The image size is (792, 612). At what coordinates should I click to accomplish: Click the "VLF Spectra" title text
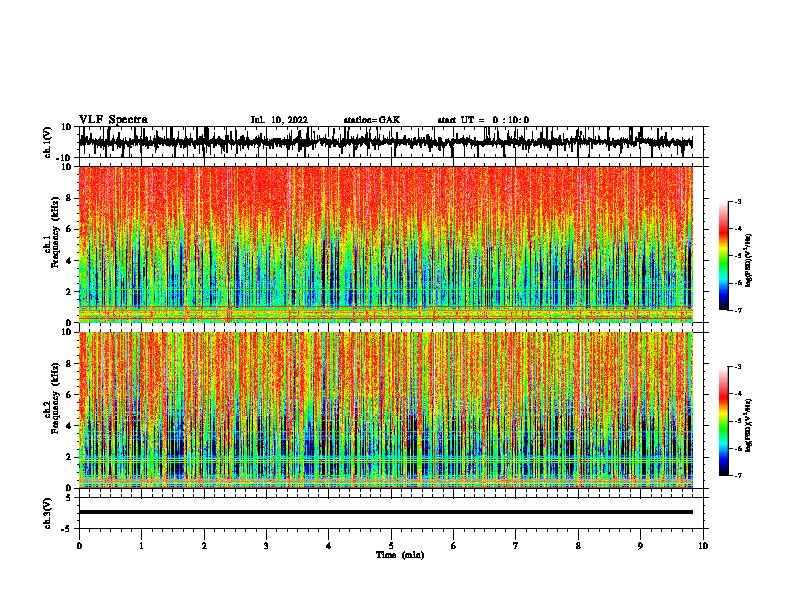(113, 120)
